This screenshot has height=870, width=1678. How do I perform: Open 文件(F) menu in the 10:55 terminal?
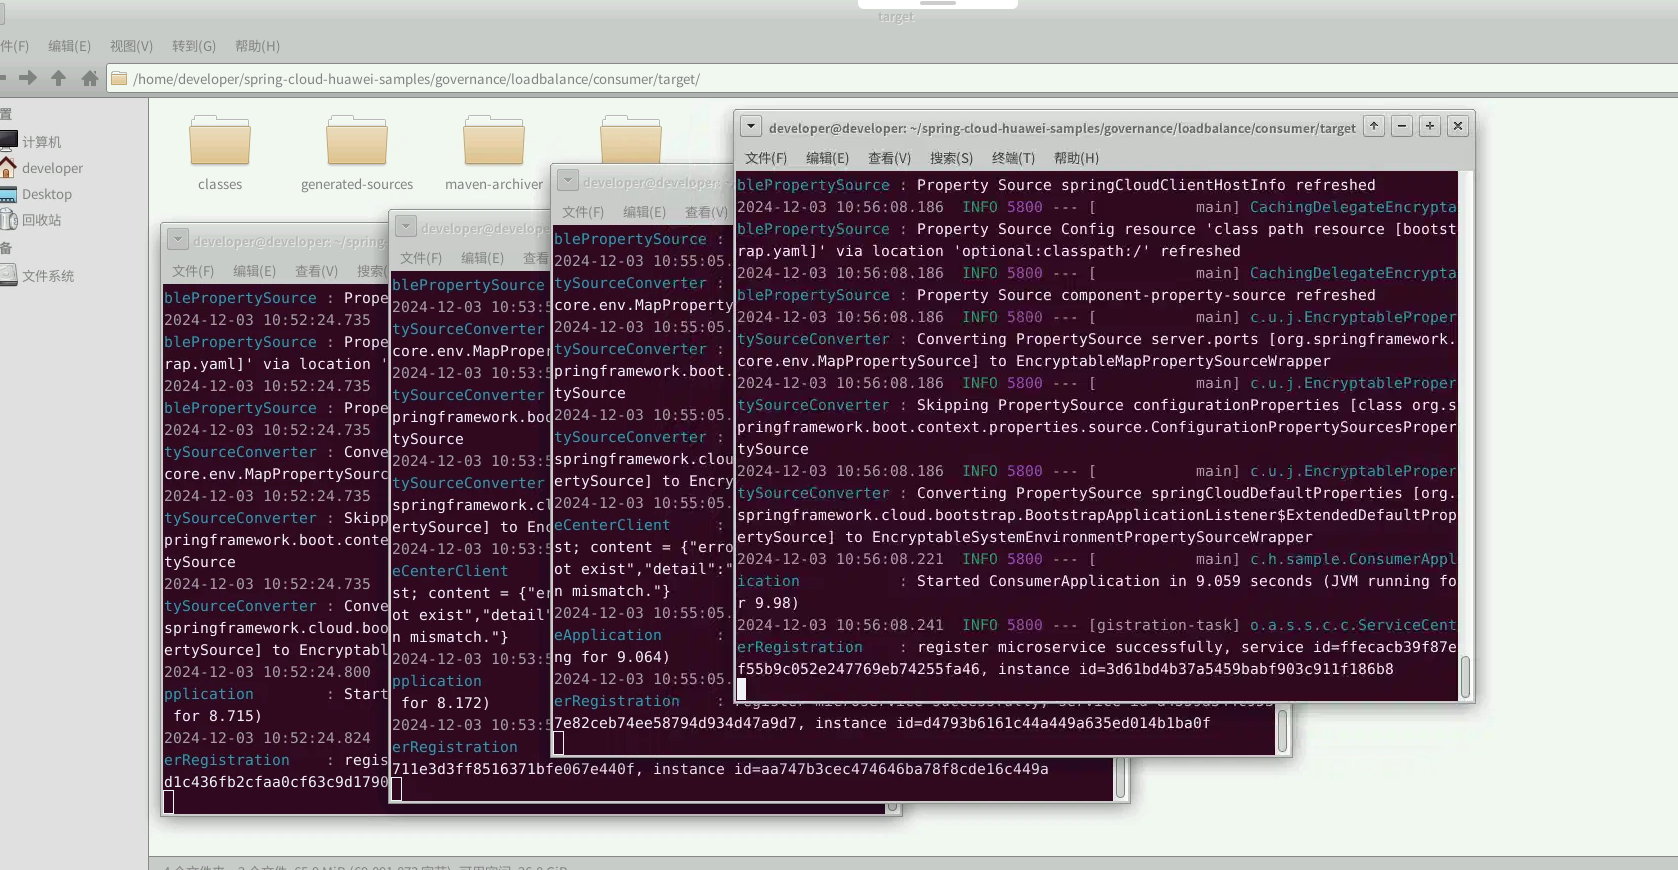(x=583, y=212)
